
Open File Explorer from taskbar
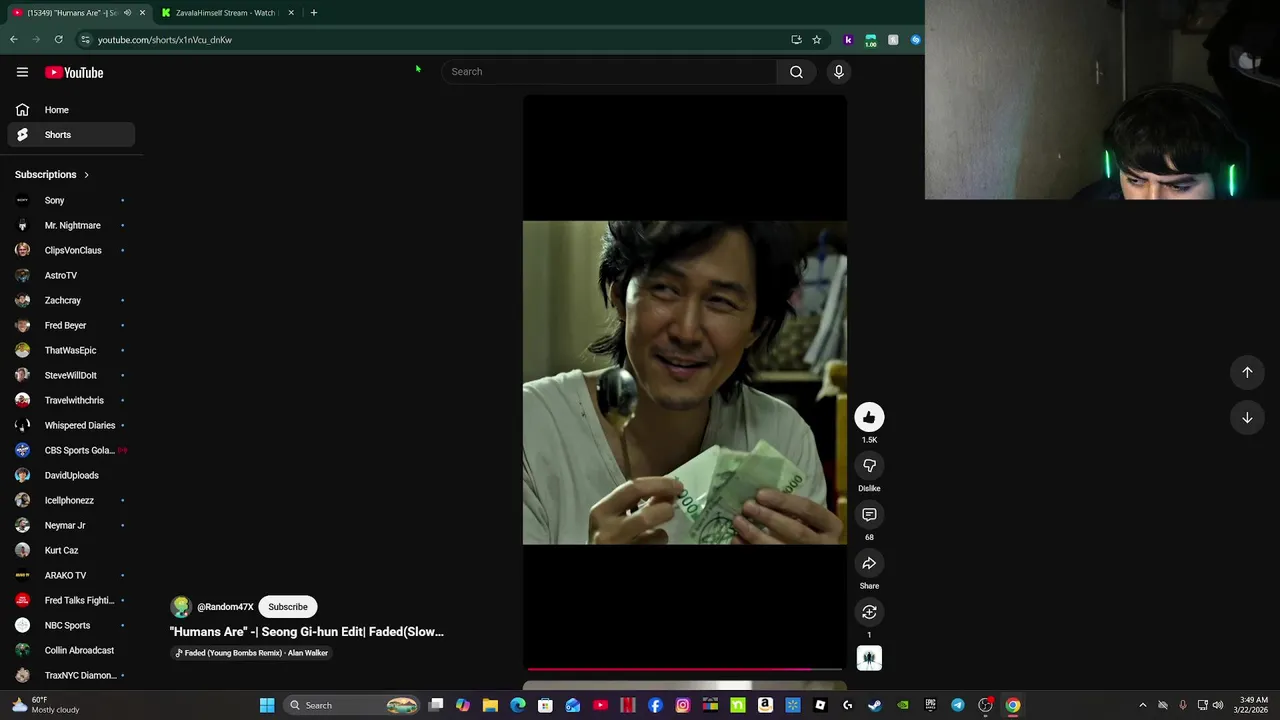490,705
